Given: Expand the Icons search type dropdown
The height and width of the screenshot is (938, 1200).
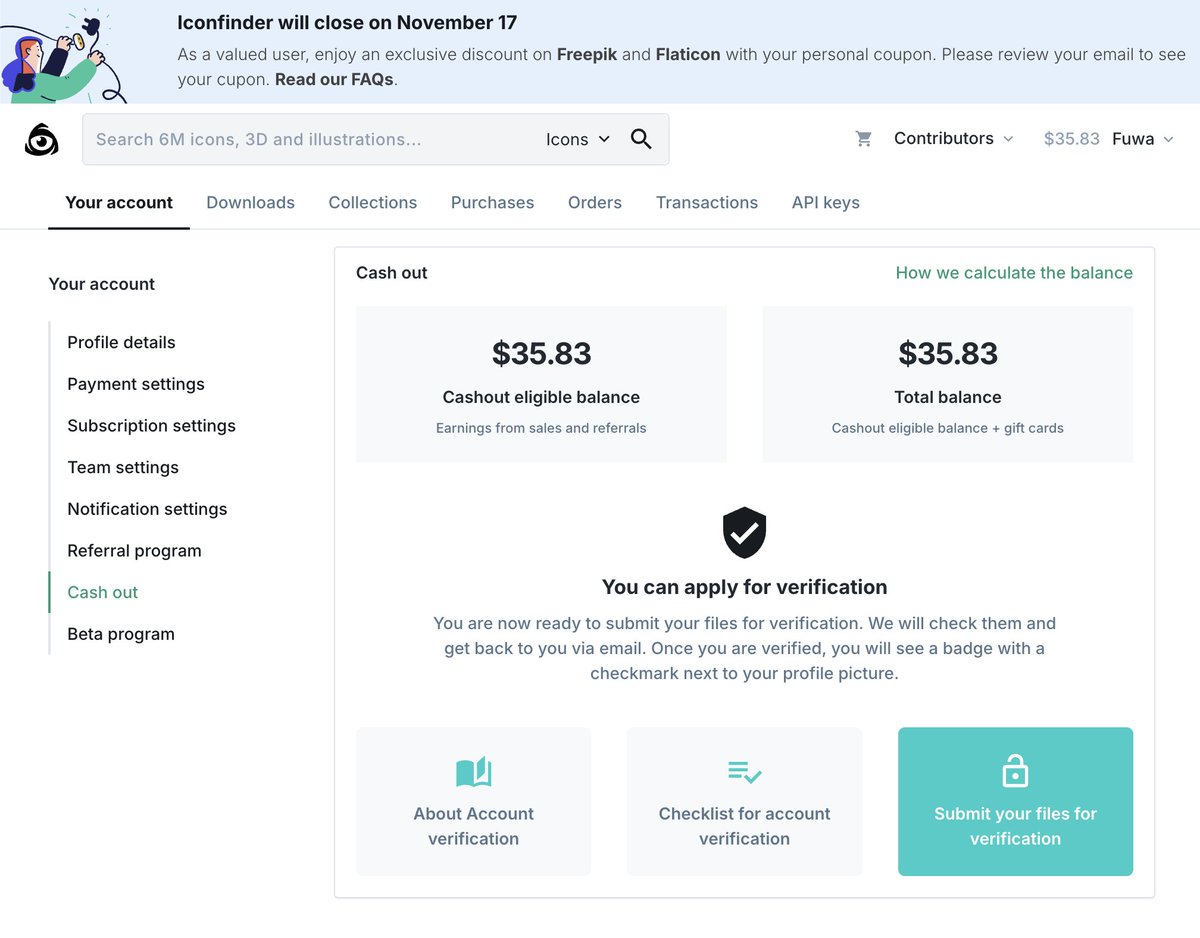Looking at the screenshot, I should pyautogui.click(x=577, y=139).
